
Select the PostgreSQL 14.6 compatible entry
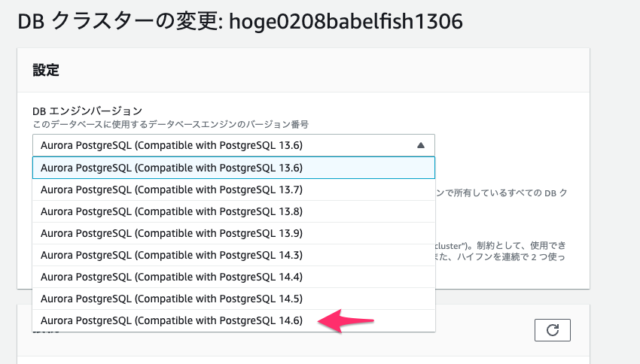click(233, 320)
